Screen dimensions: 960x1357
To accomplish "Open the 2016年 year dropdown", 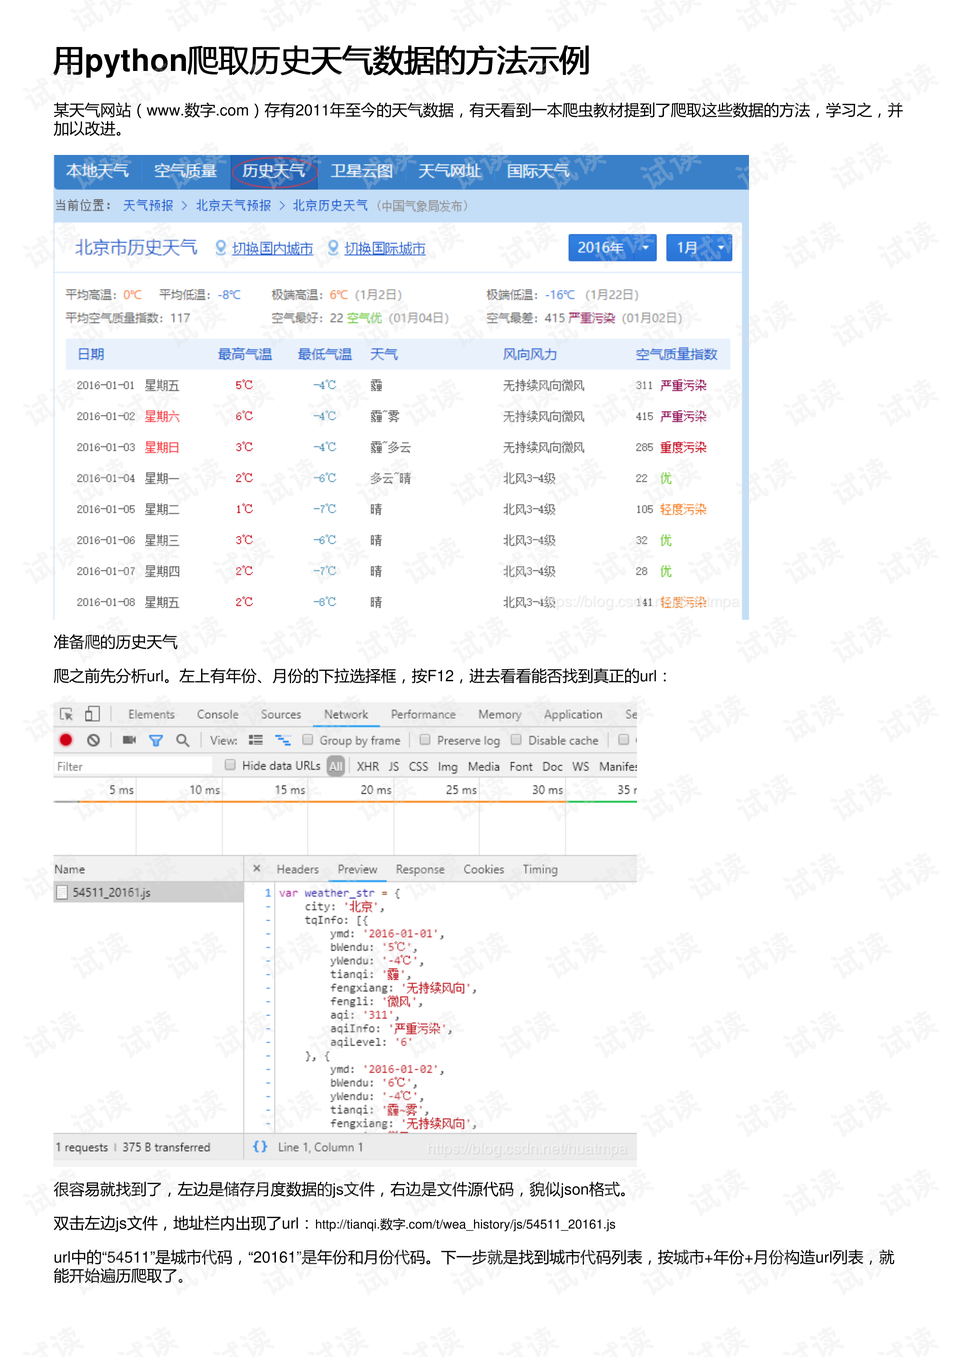I will coord(611,247).
